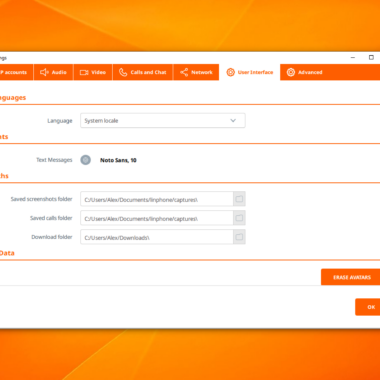Open Text Messages font picker icon
Screen dimensions: 380x380
(86, 160)
